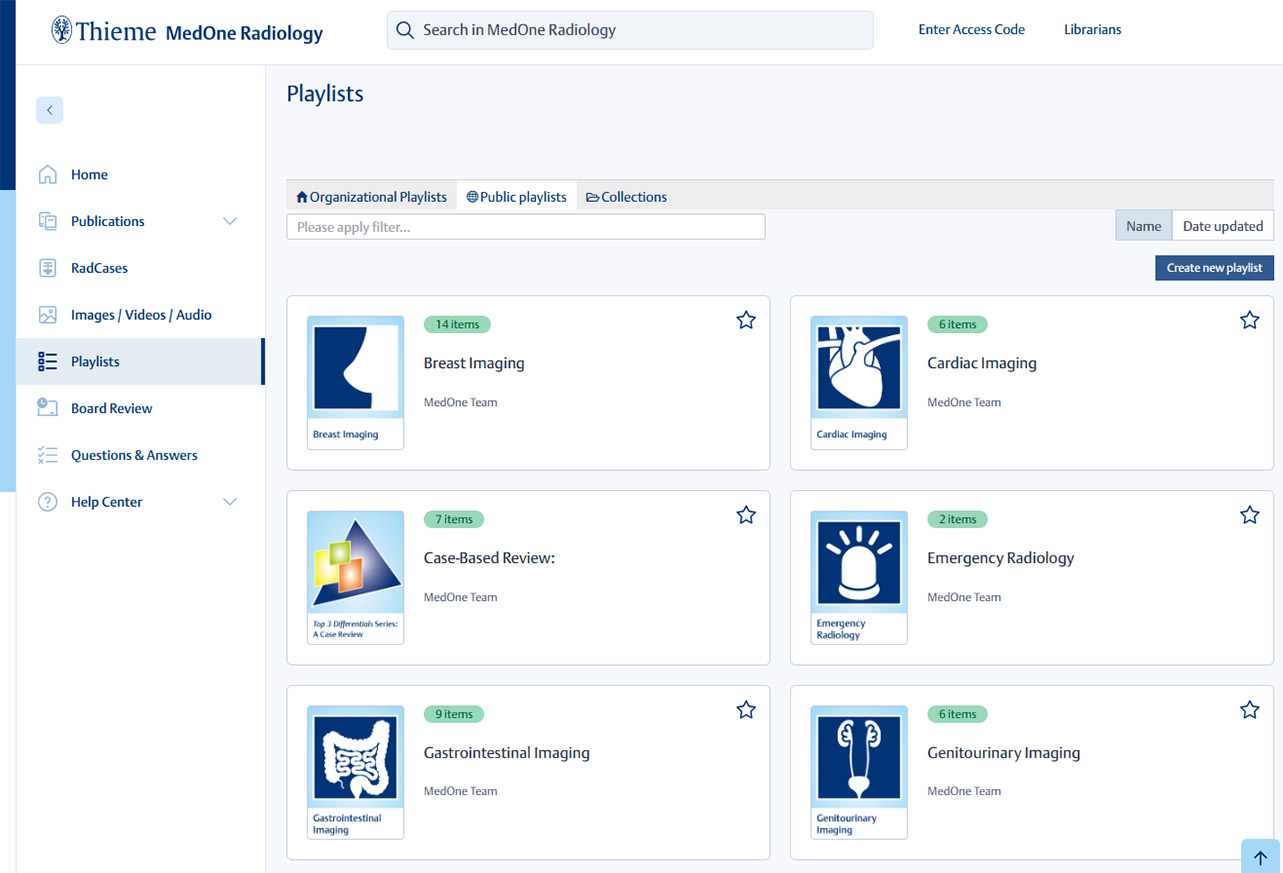Viewport: 1283px width, 873px height.
Task: Click the Enter Access Code link
Action: [x=971, y=30]
